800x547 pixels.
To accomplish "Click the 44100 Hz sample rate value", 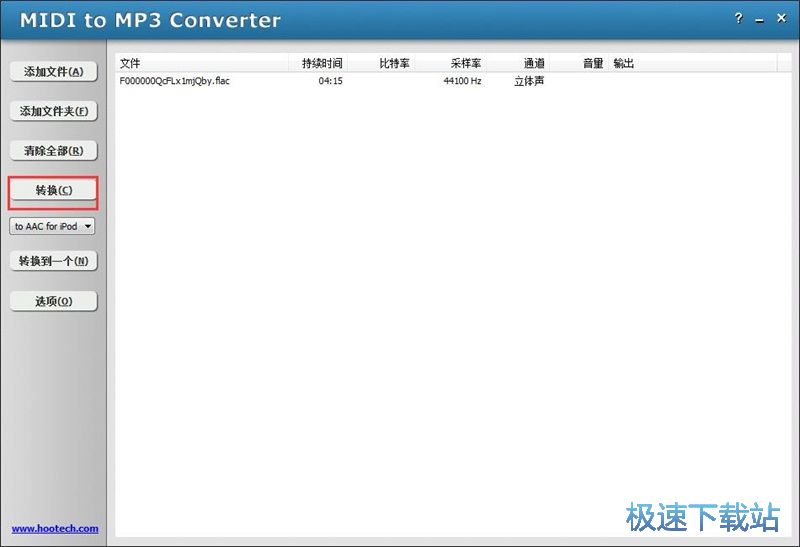I will 462,81.
